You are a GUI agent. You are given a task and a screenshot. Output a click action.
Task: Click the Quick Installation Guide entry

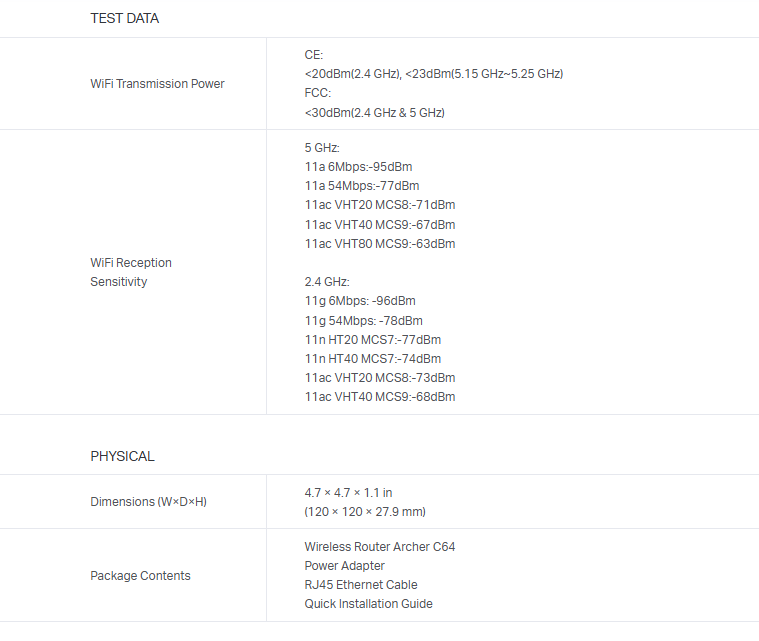368,604
